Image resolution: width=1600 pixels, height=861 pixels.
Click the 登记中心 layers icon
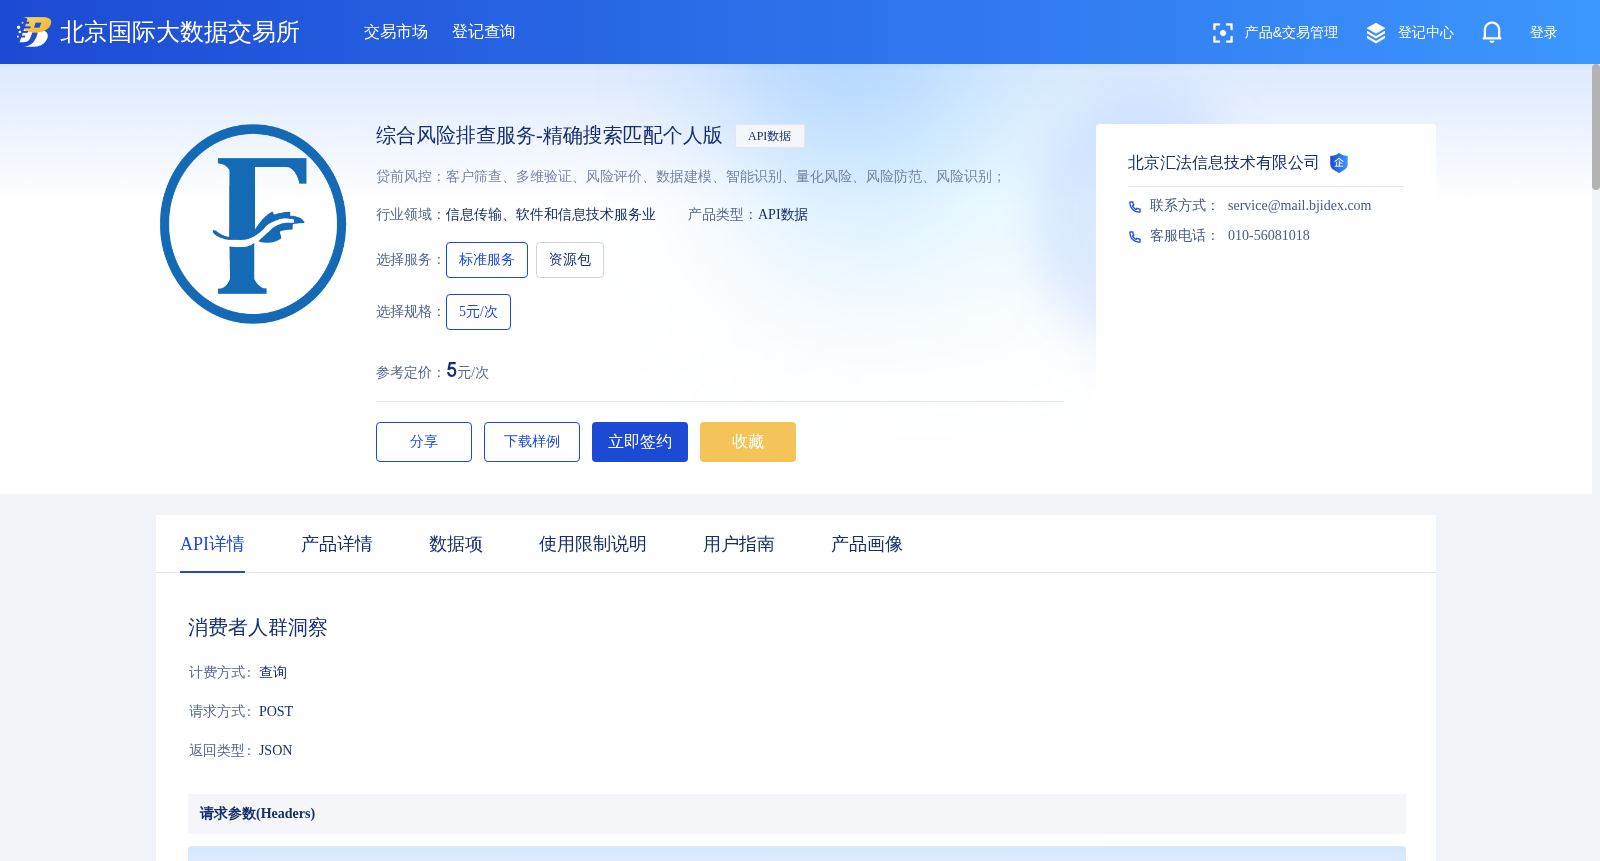point(1376,33)
